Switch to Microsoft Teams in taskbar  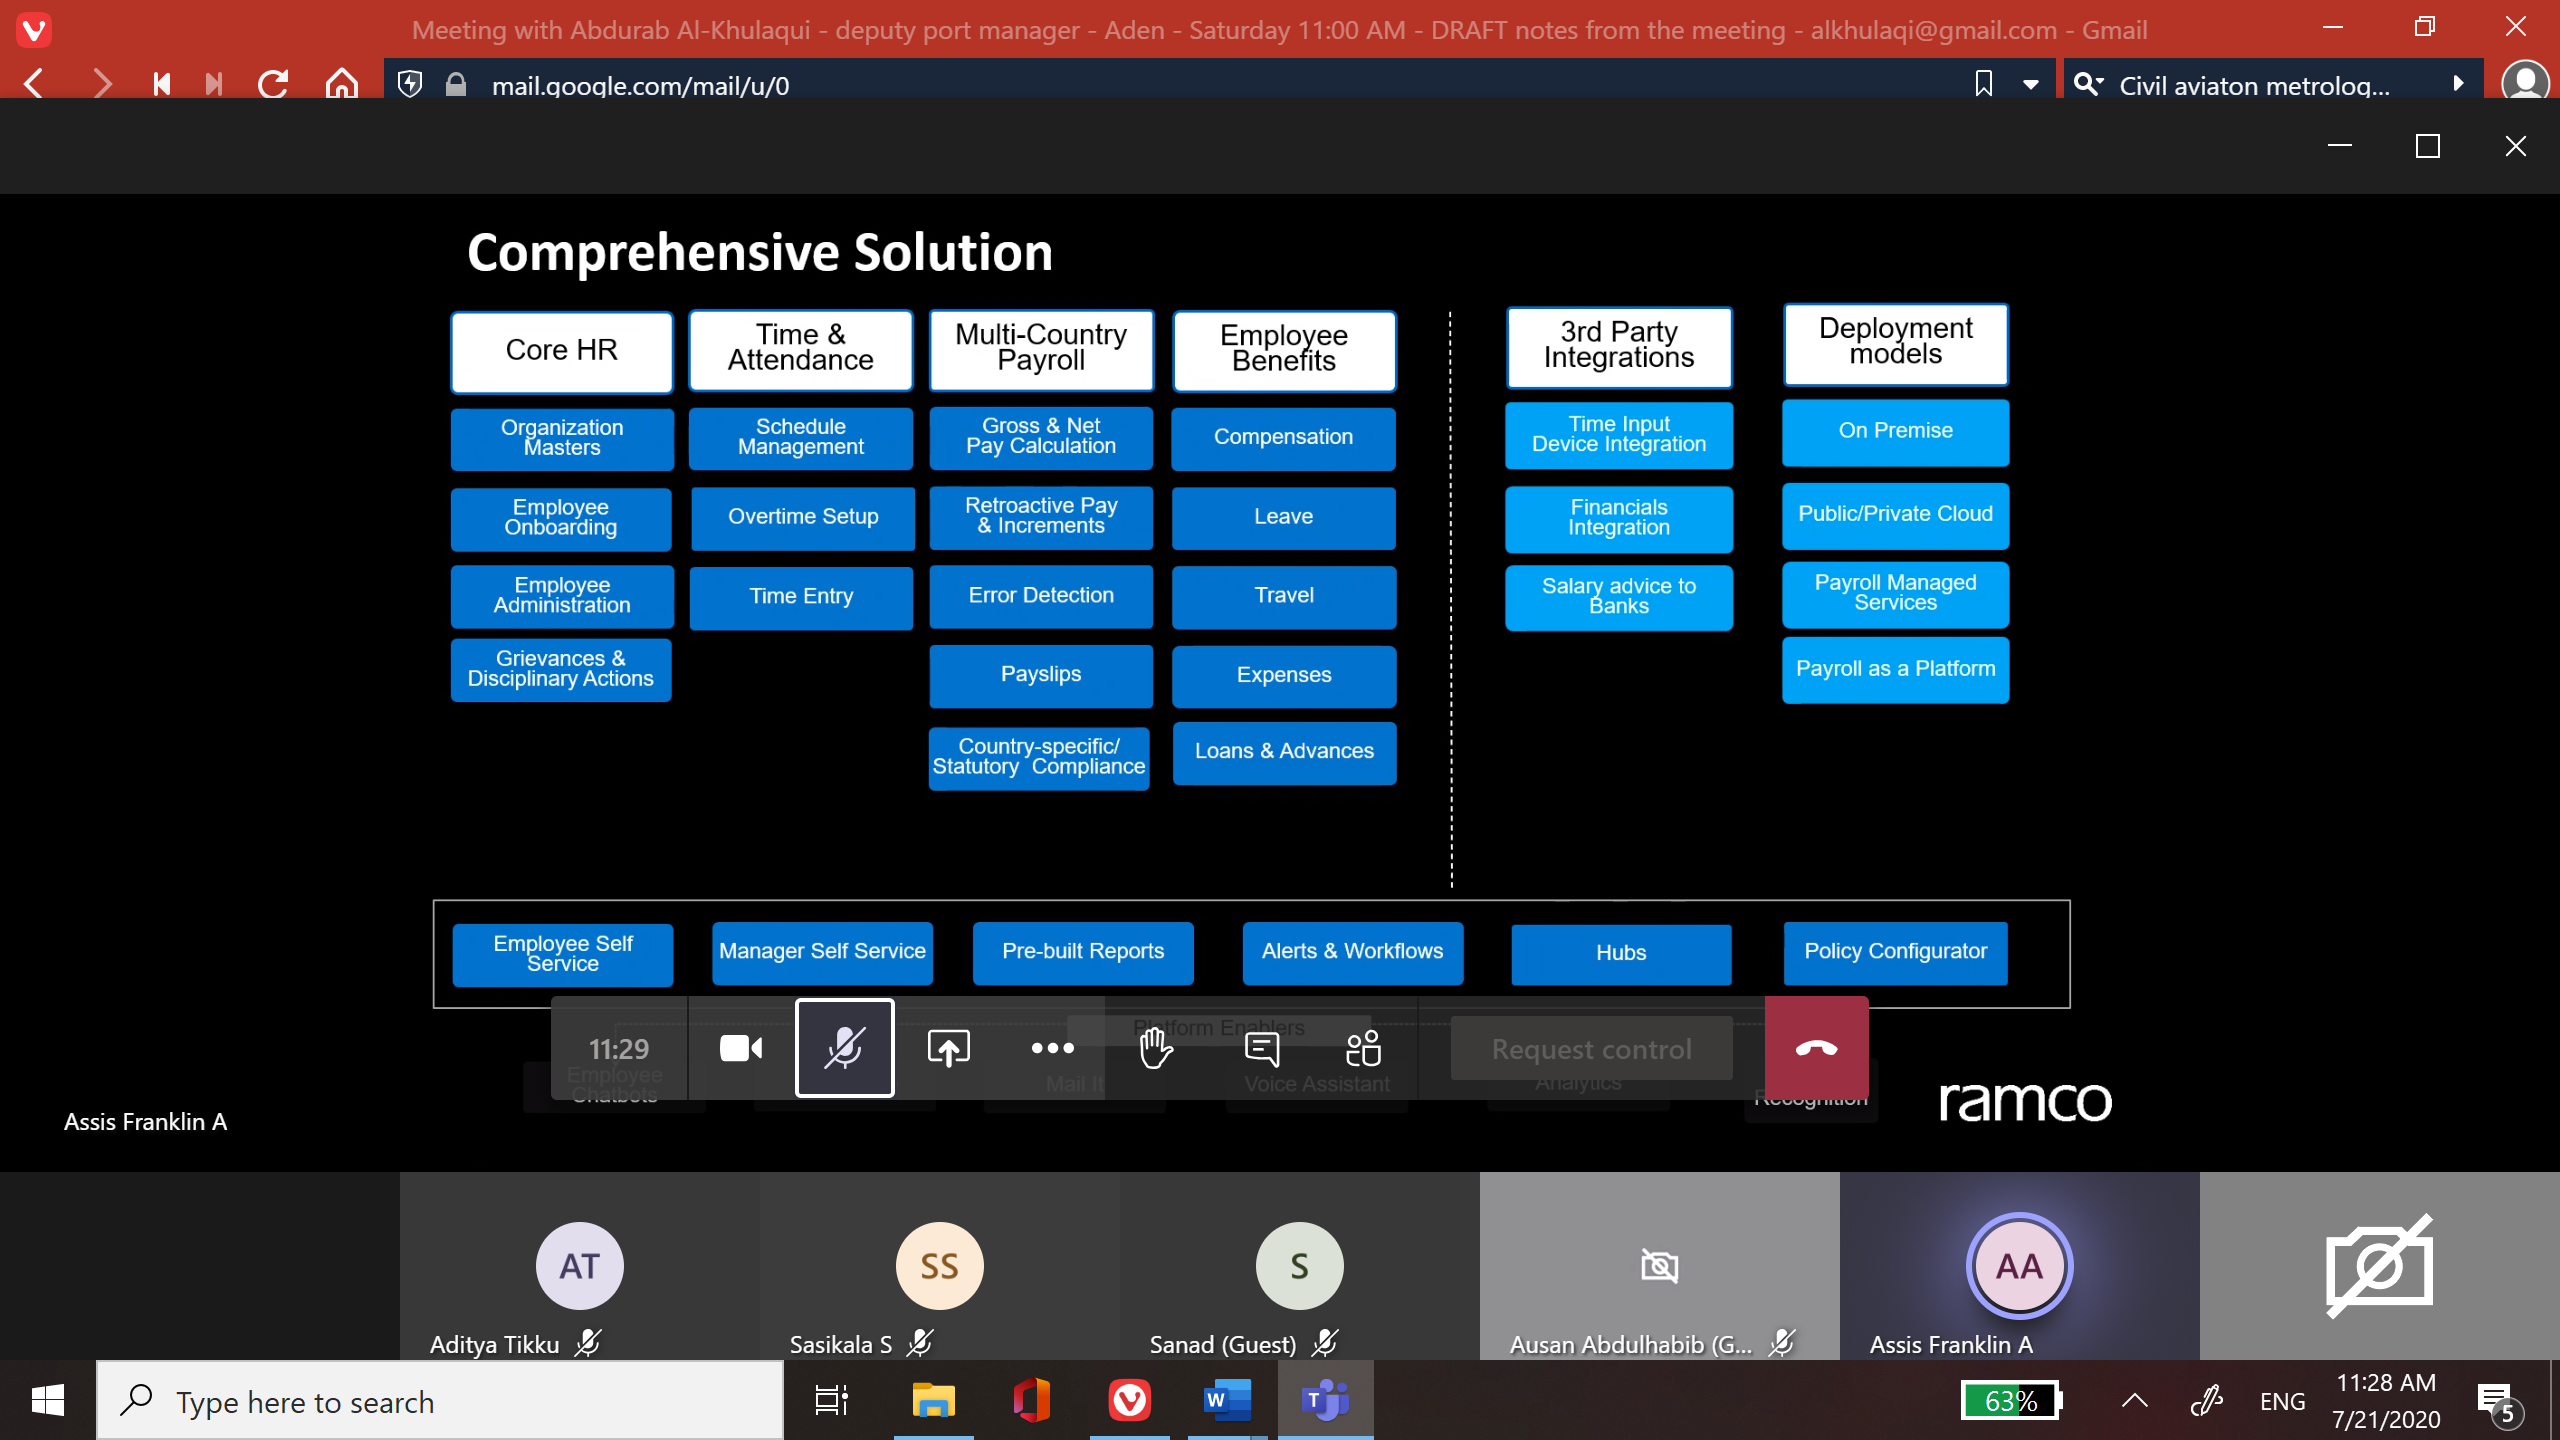(1326, 1400)
